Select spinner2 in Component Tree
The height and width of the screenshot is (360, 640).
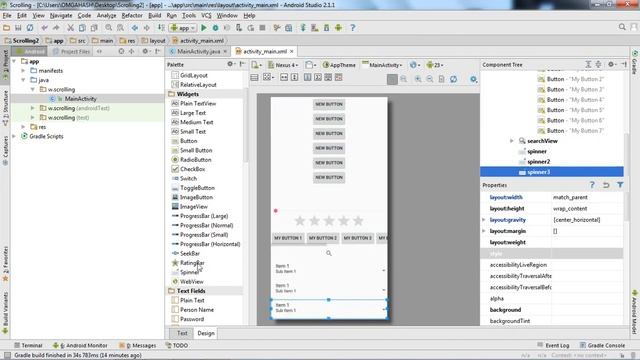pyautogui.click(x=538, y=162)
